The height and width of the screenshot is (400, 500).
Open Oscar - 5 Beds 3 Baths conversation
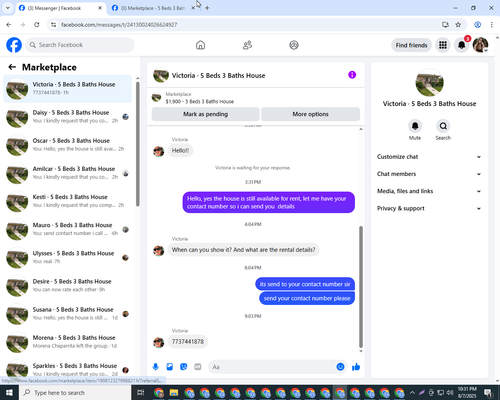click(x=67, y=145)
